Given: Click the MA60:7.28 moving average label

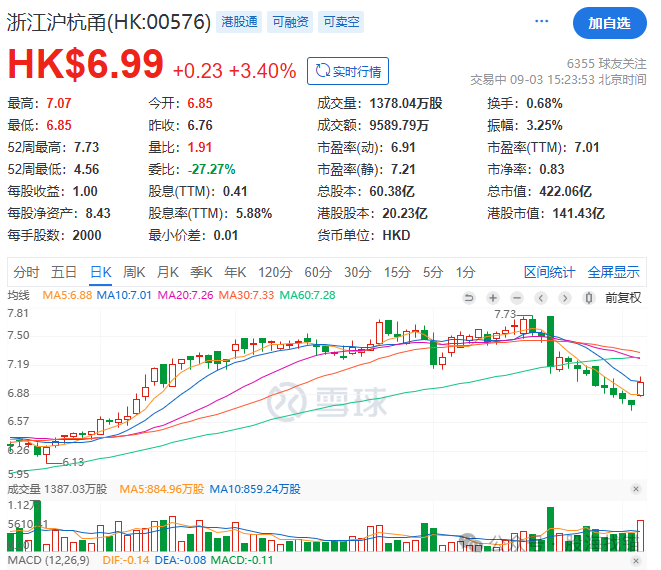Looking at the screenshot, I should tap(307, 295).
